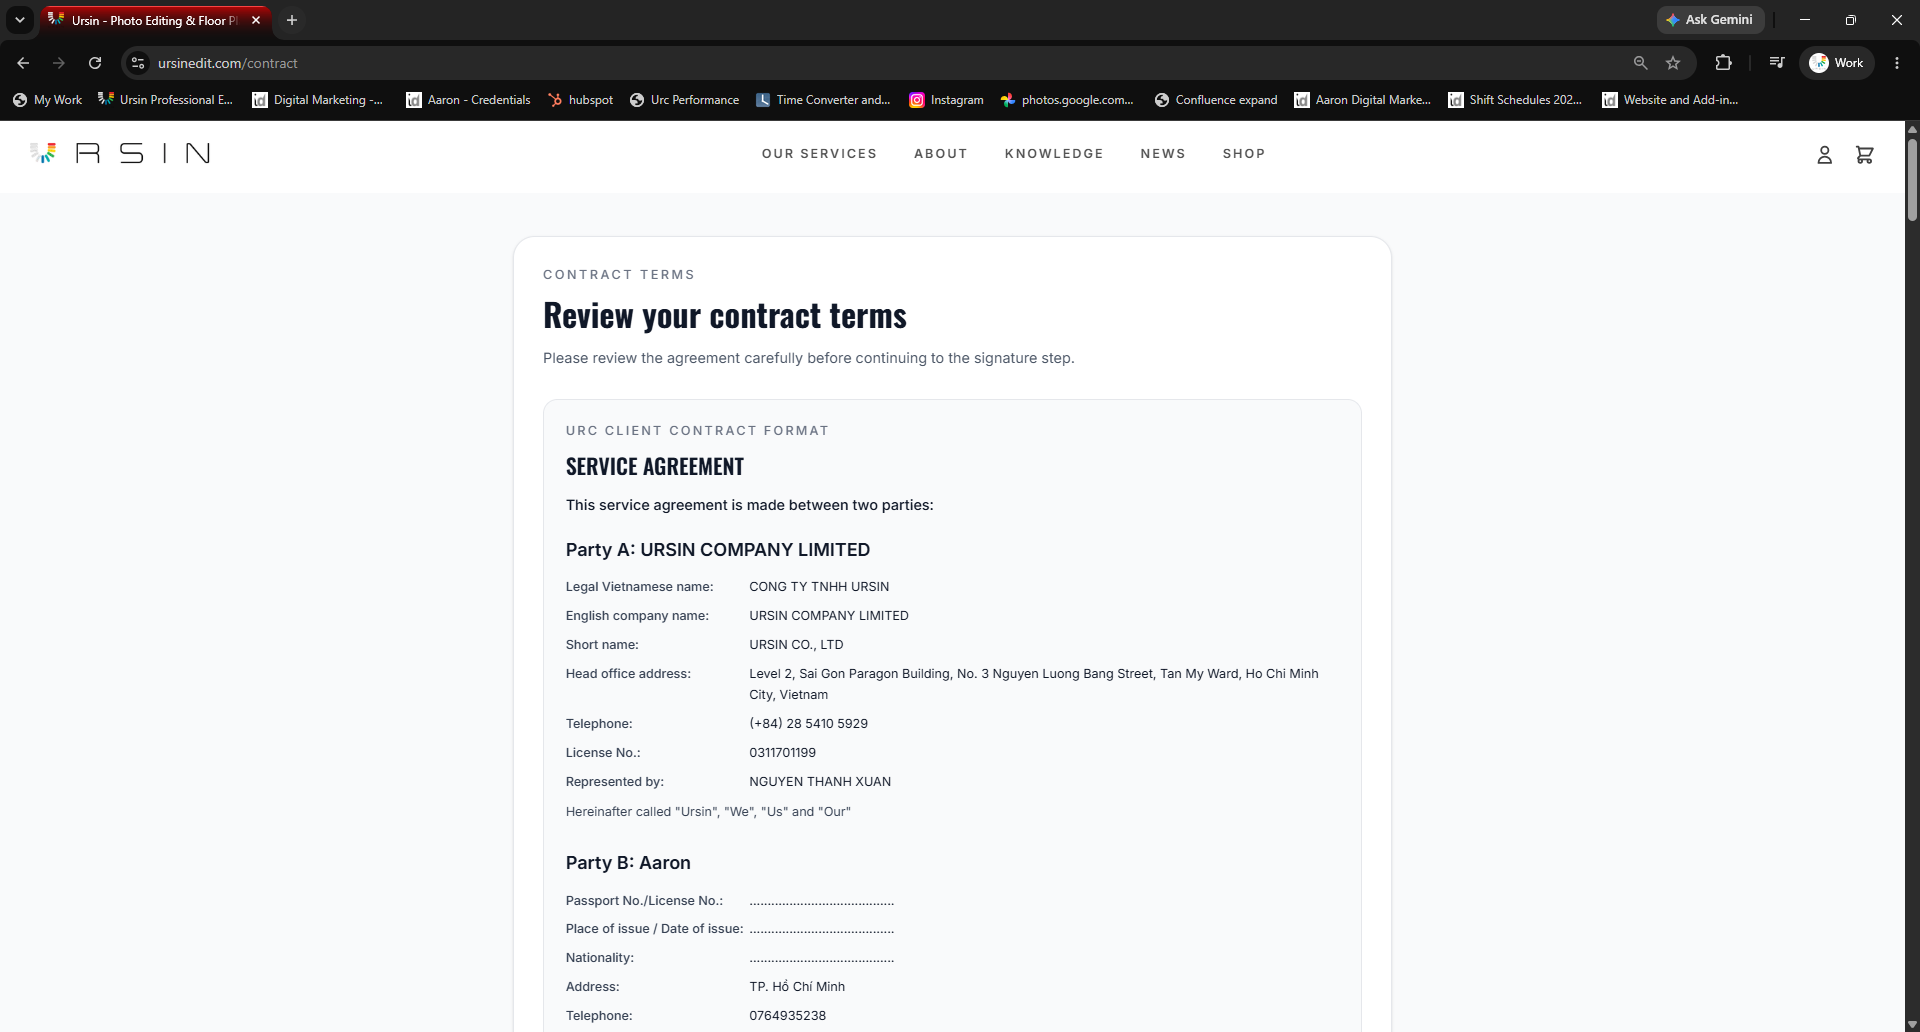Open the My Work bookmark
This screenshot has height=1032, width=1920.
pyautogui.click(x=47, y=100)
